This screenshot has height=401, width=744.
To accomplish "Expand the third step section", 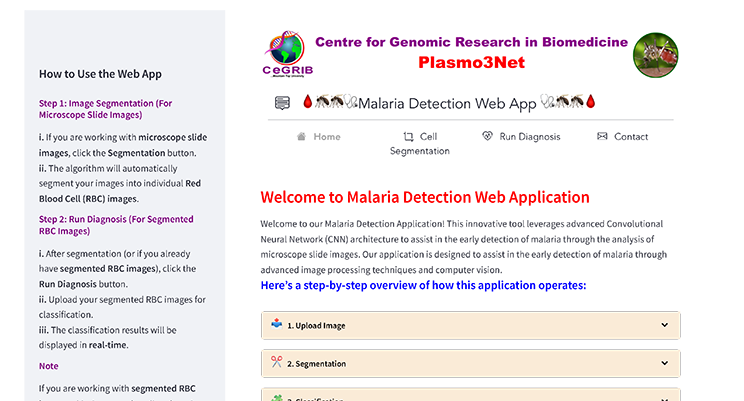I will pos(470,397).
